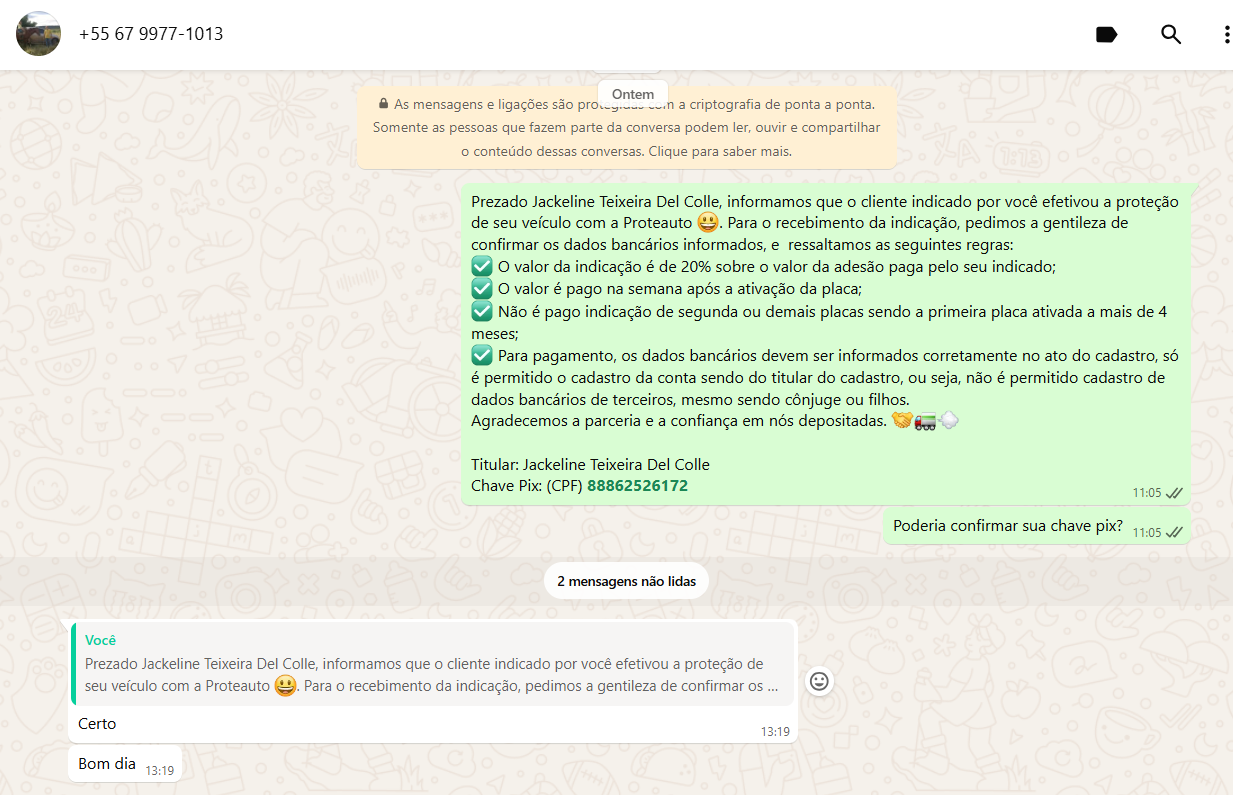Click the read receipt ticks on long message
Image resolution: width=1233 pixels, height=795 pixels.
pyautogui.click(x=1174, y=493)
